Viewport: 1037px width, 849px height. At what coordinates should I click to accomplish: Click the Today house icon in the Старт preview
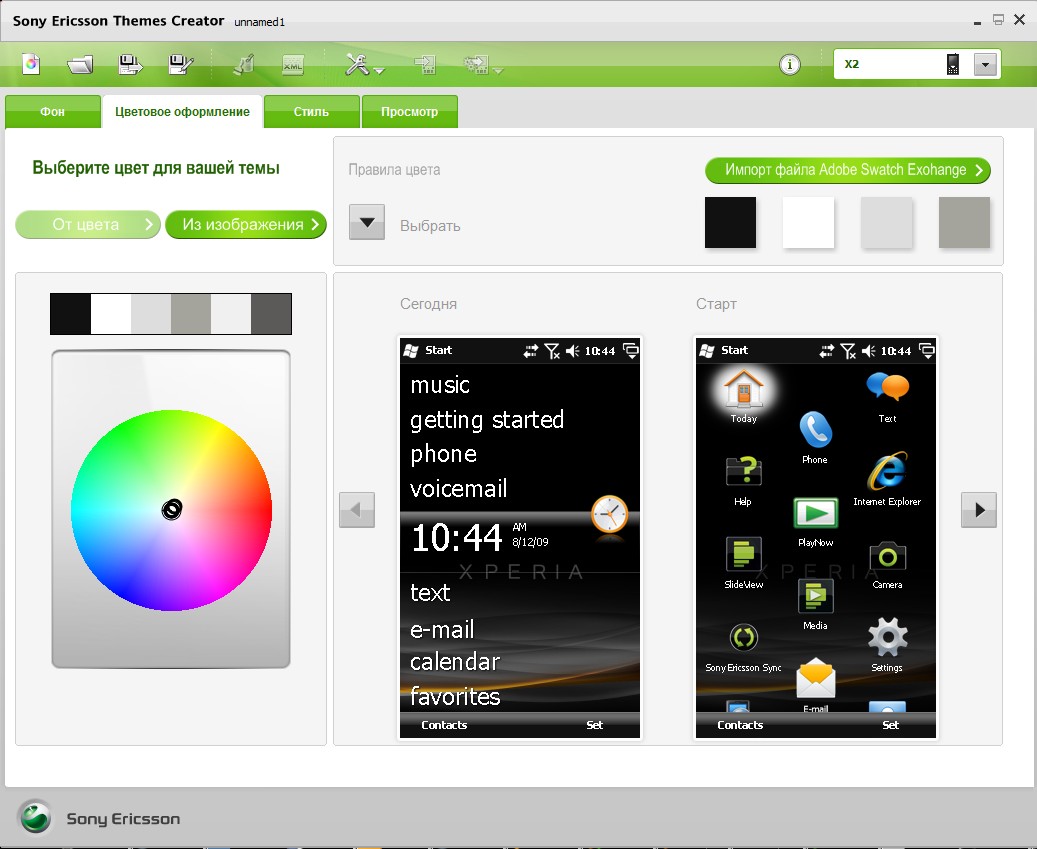(x=744, y=389)
